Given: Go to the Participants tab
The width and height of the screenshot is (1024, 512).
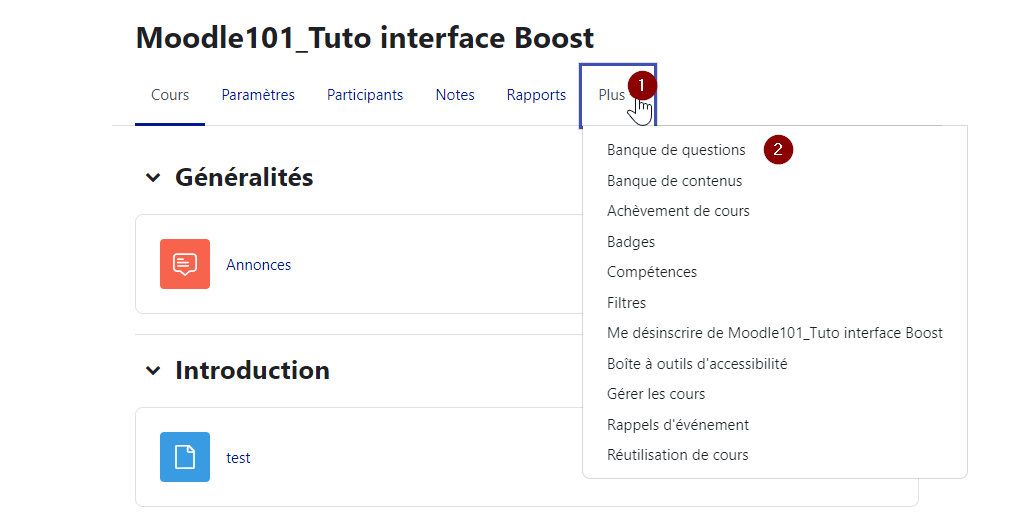Looking at the screenshot, I should click(x=365, y=95).
